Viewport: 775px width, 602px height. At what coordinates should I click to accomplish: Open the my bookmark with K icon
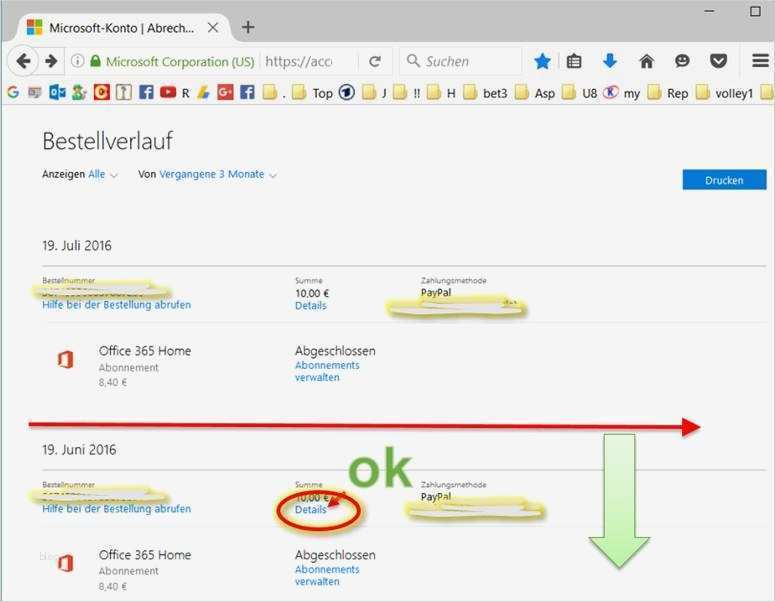click(x=622, y=93)
